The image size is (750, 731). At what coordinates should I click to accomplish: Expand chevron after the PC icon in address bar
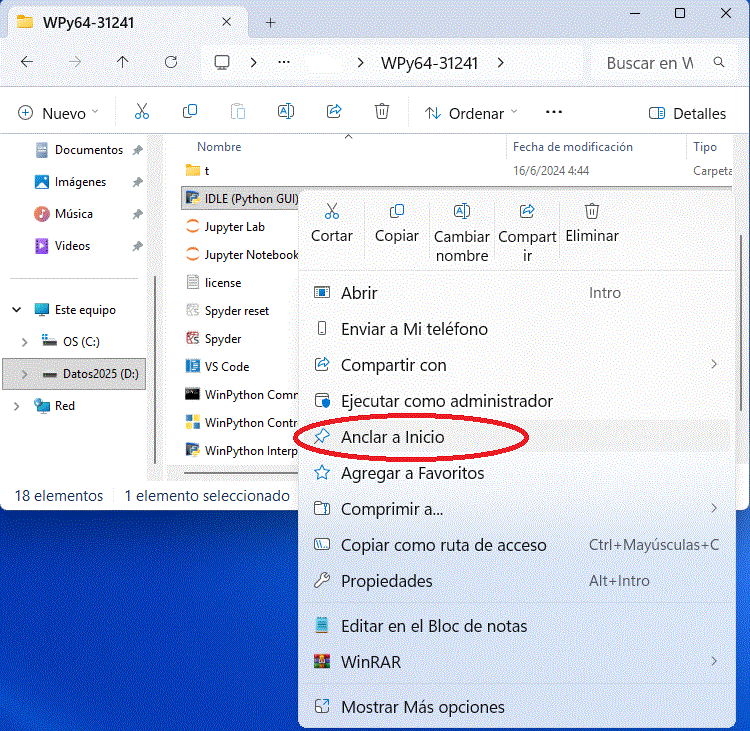pyautogui.click(x=254, y=62)
